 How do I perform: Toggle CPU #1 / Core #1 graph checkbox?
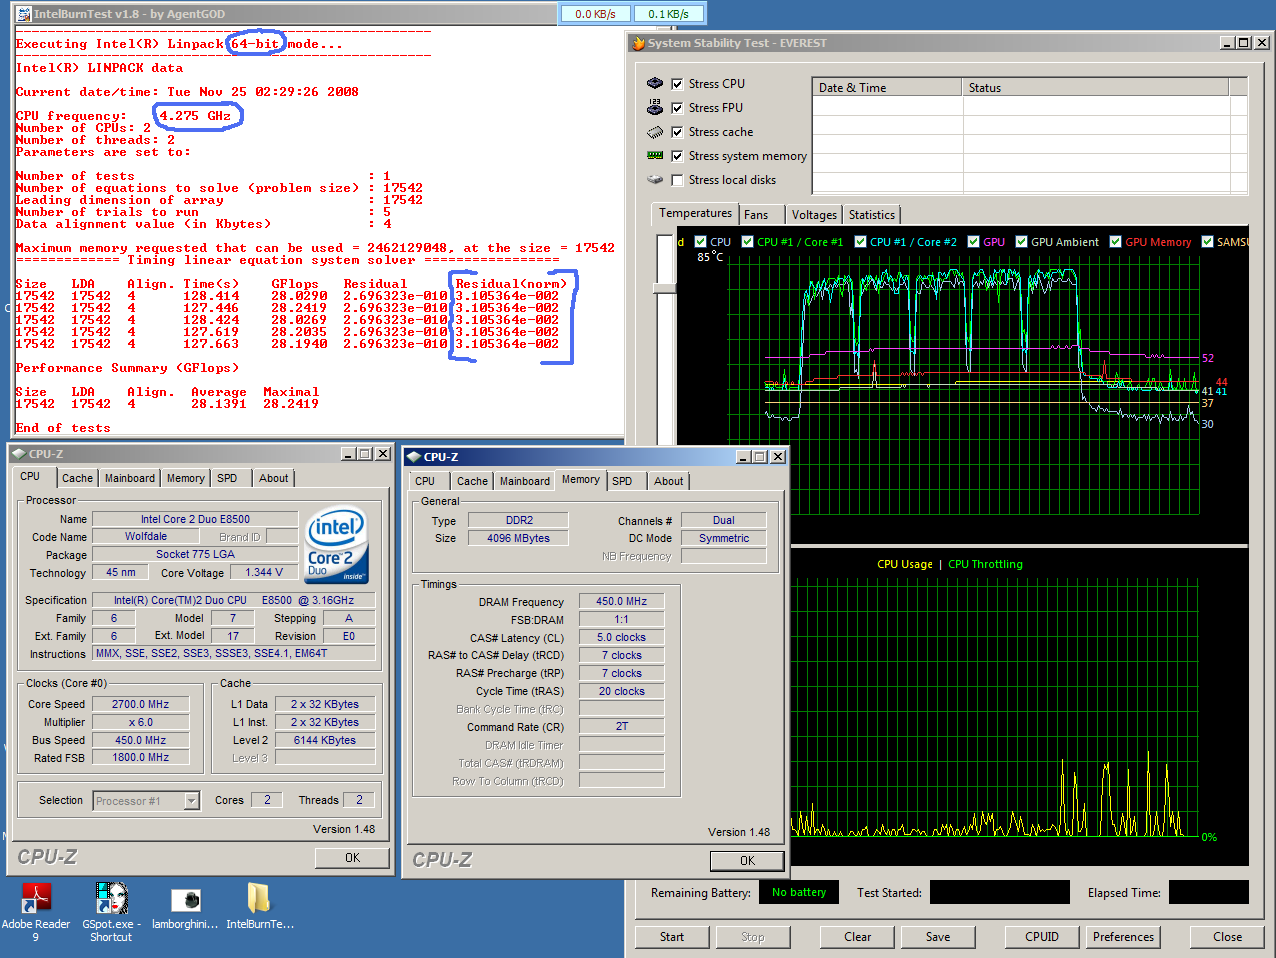[747, 242]
